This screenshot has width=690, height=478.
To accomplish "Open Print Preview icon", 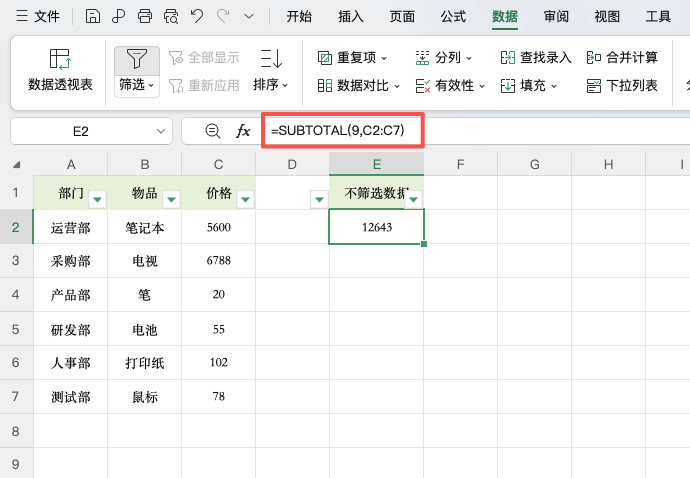I will 171,17.
